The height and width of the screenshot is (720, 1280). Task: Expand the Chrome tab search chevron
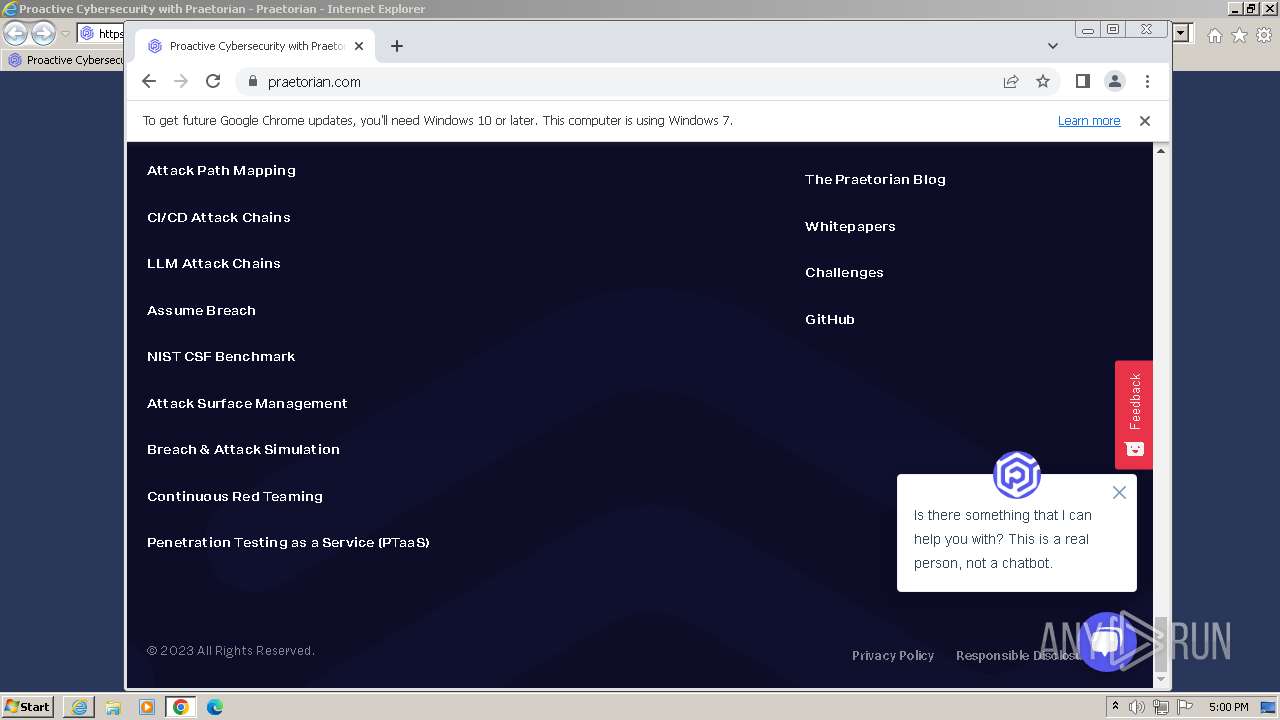click(x=1053, y=46)
